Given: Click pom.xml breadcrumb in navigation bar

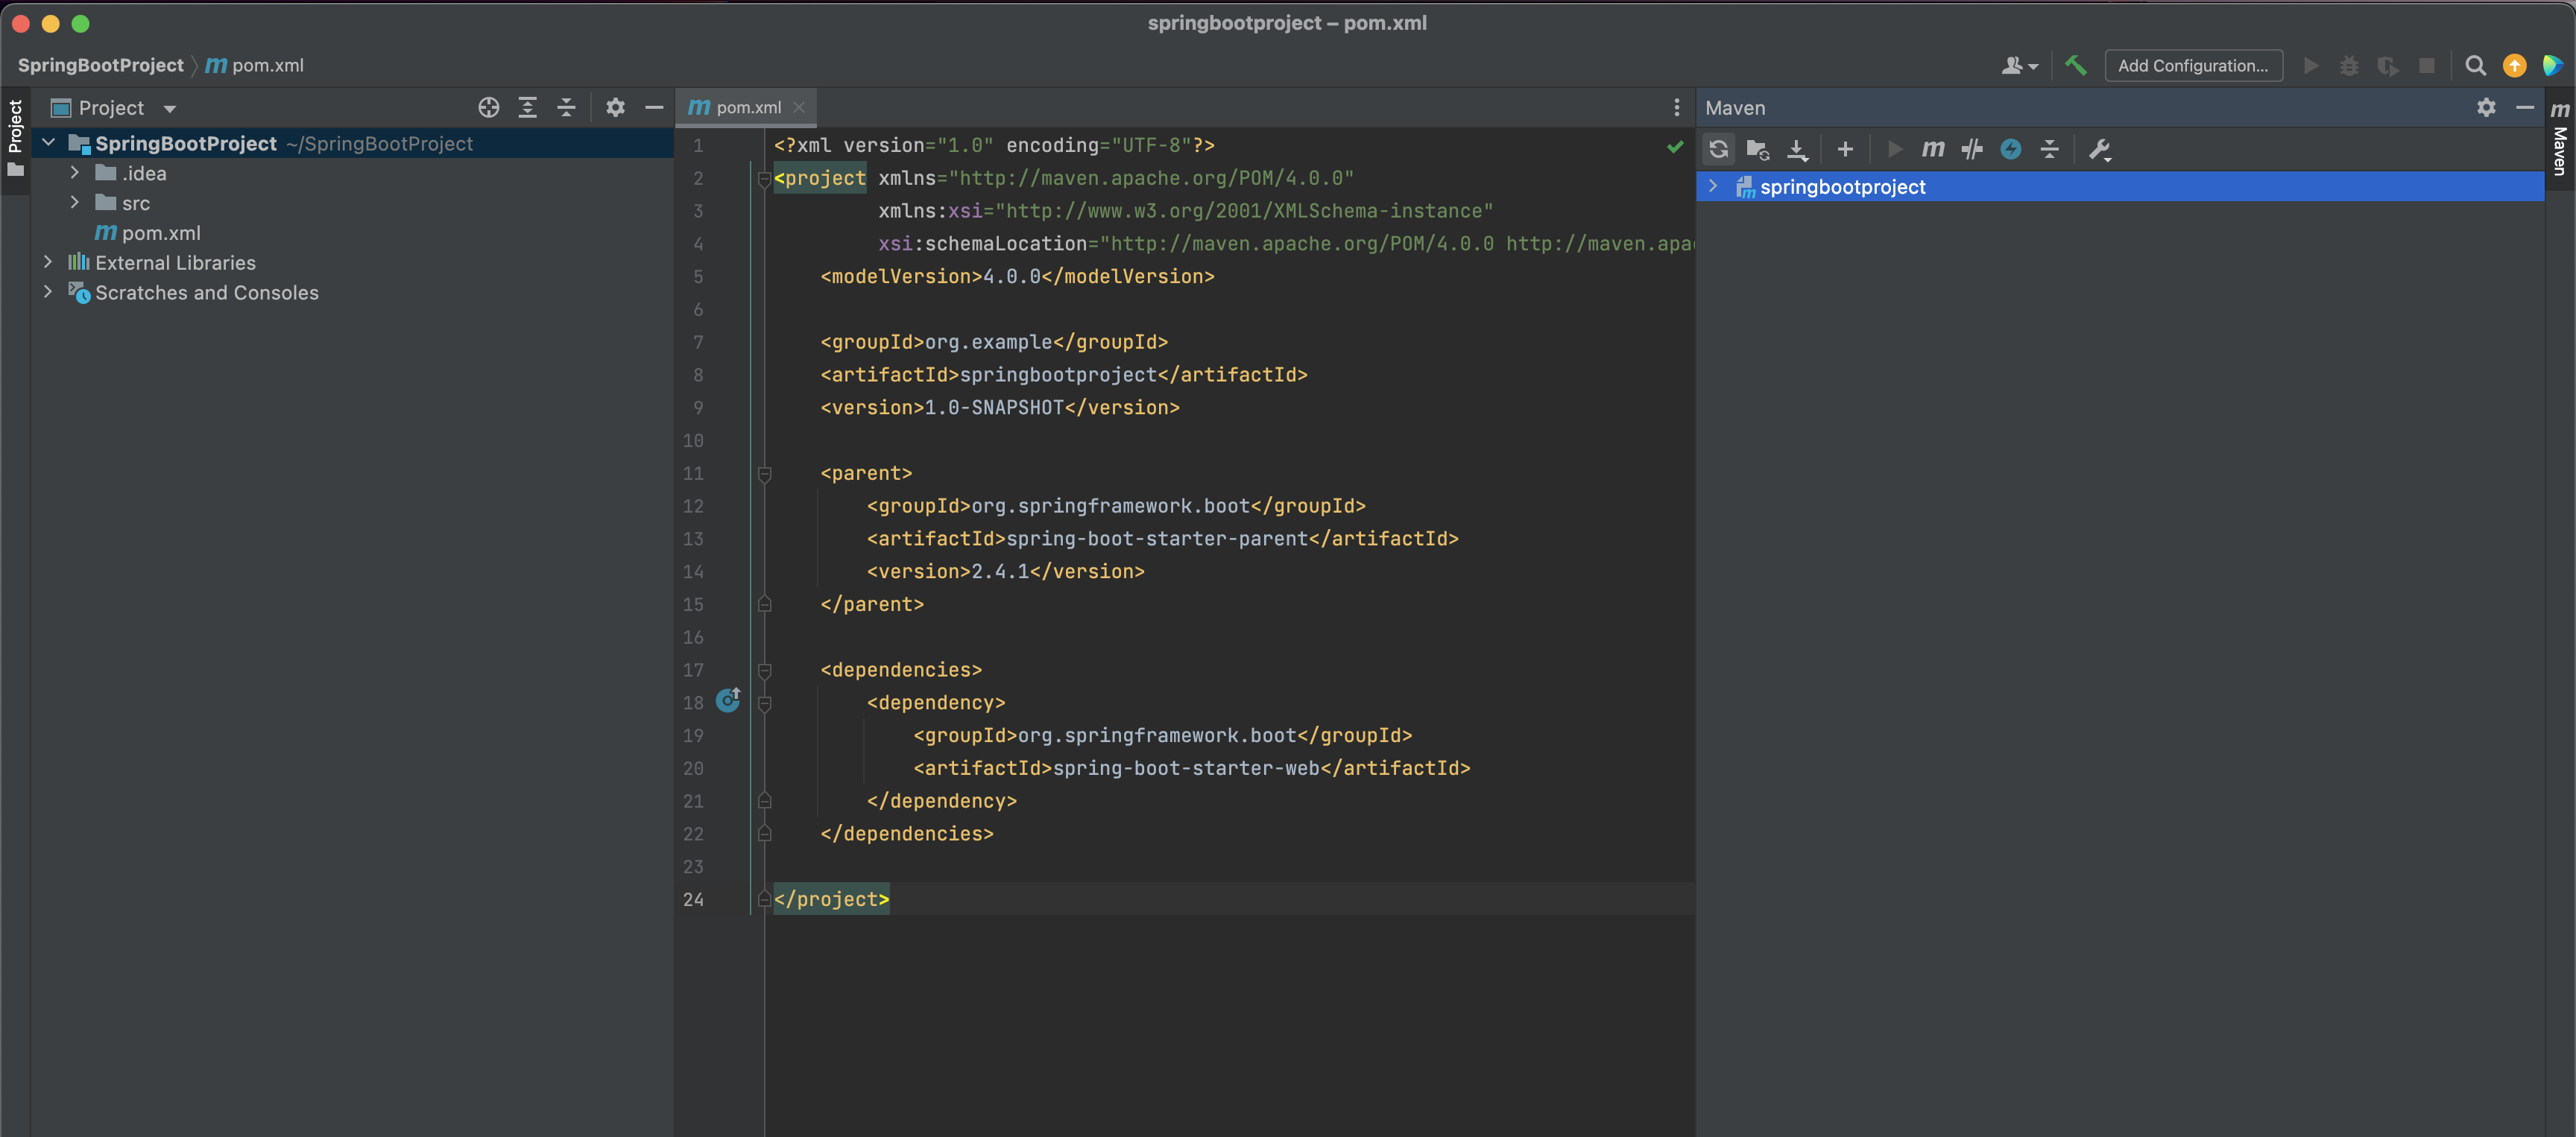Looking at the screenshot, I should click(255, 65).
